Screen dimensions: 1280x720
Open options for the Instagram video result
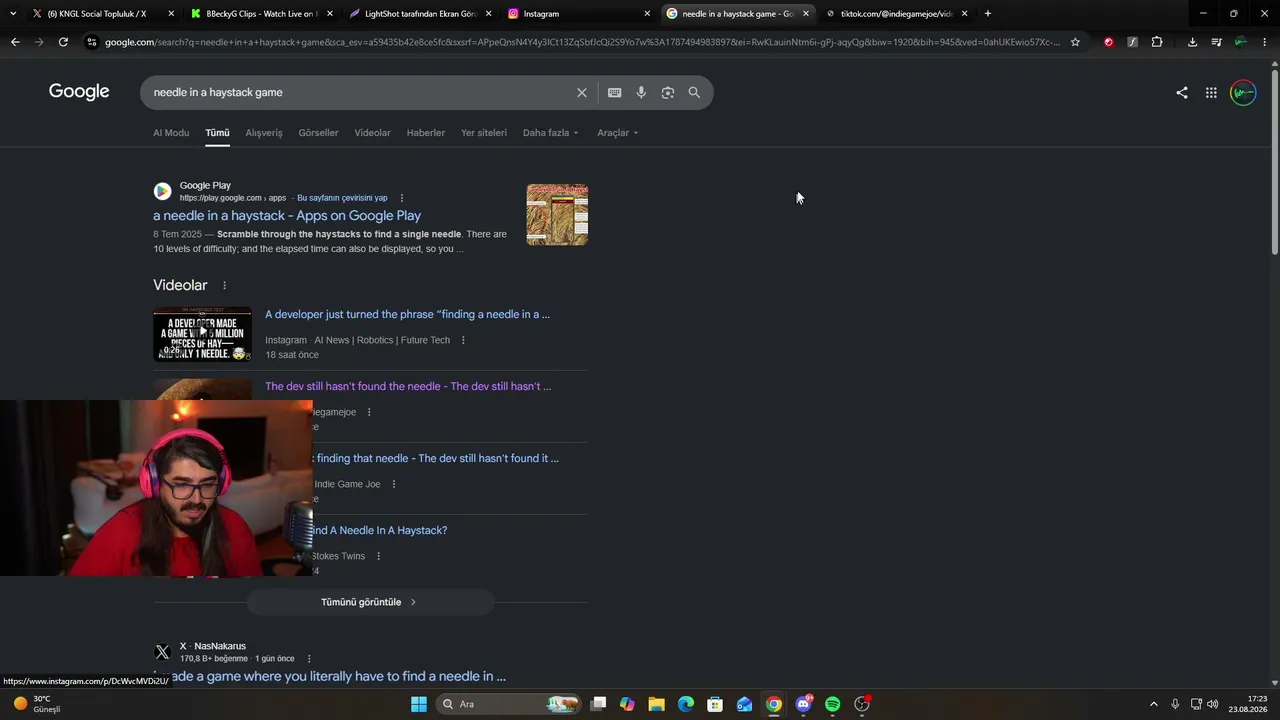[463, 340]
